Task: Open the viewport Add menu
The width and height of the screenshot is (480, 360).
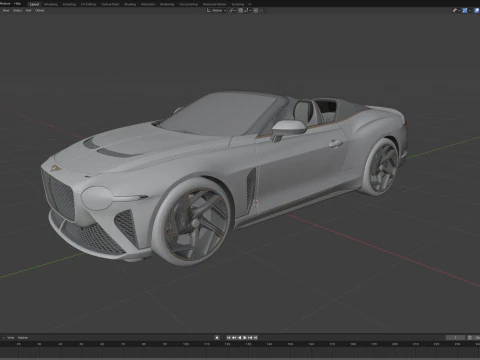Action: tap(29, 10)
